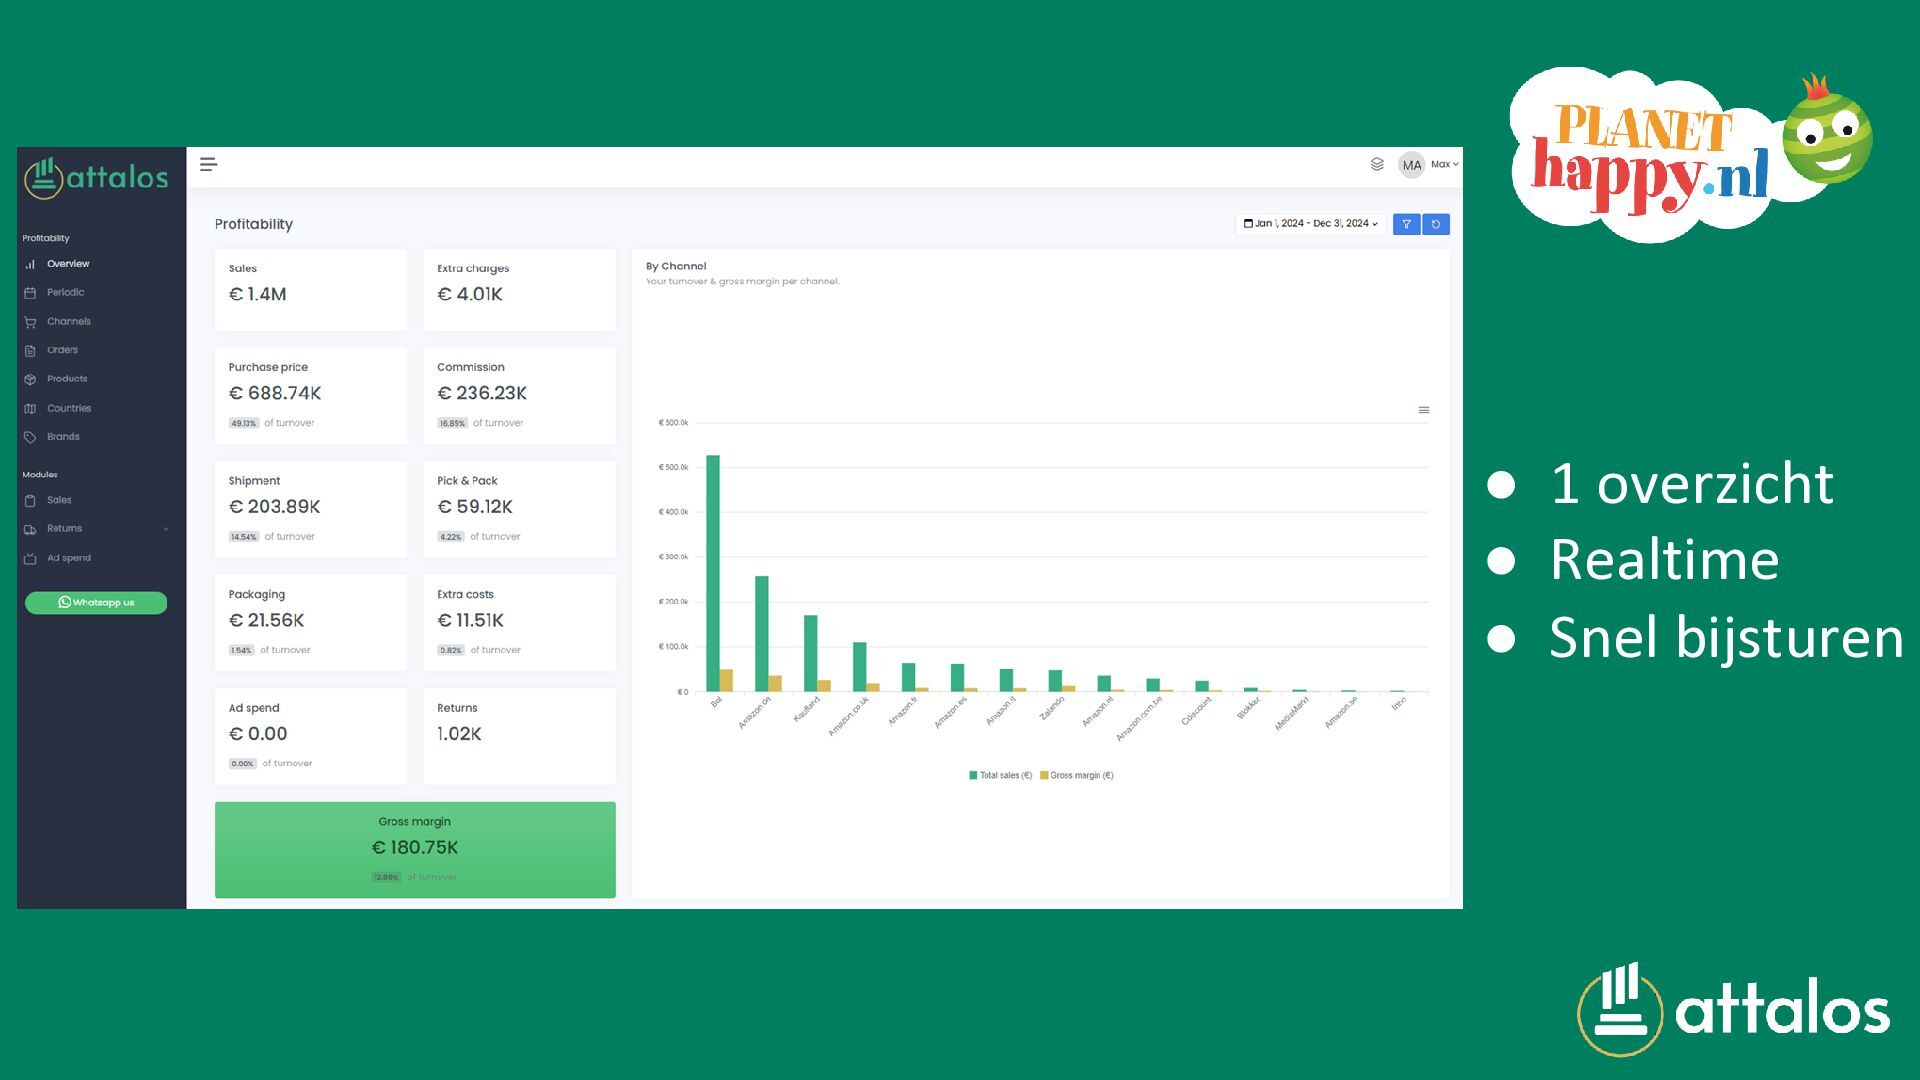1920x1080 pixels.
Task: Click the Whatsapp us button
Action: tap(96, 602)
